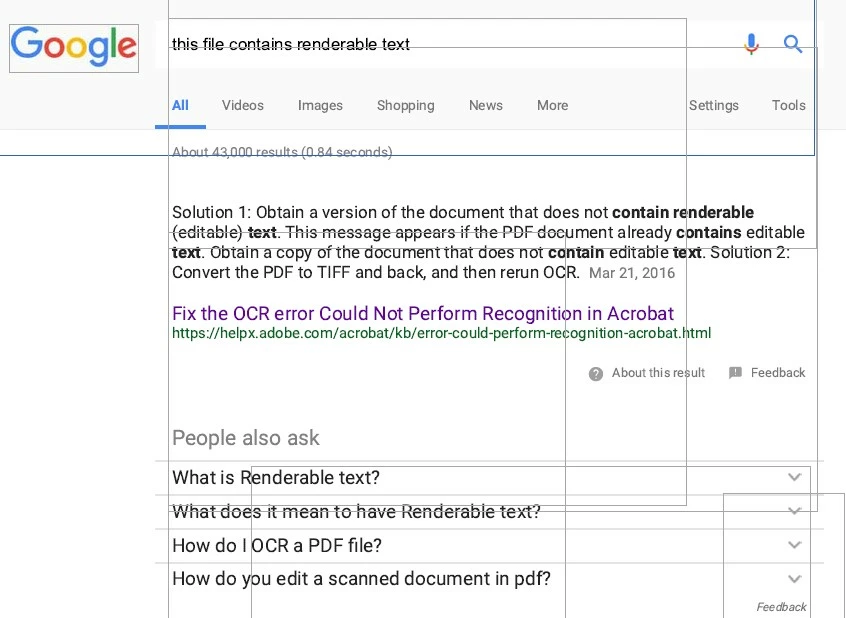Screen dimensions: 846x618
Task: Open the News tab
Action: [x=486, y=105]
